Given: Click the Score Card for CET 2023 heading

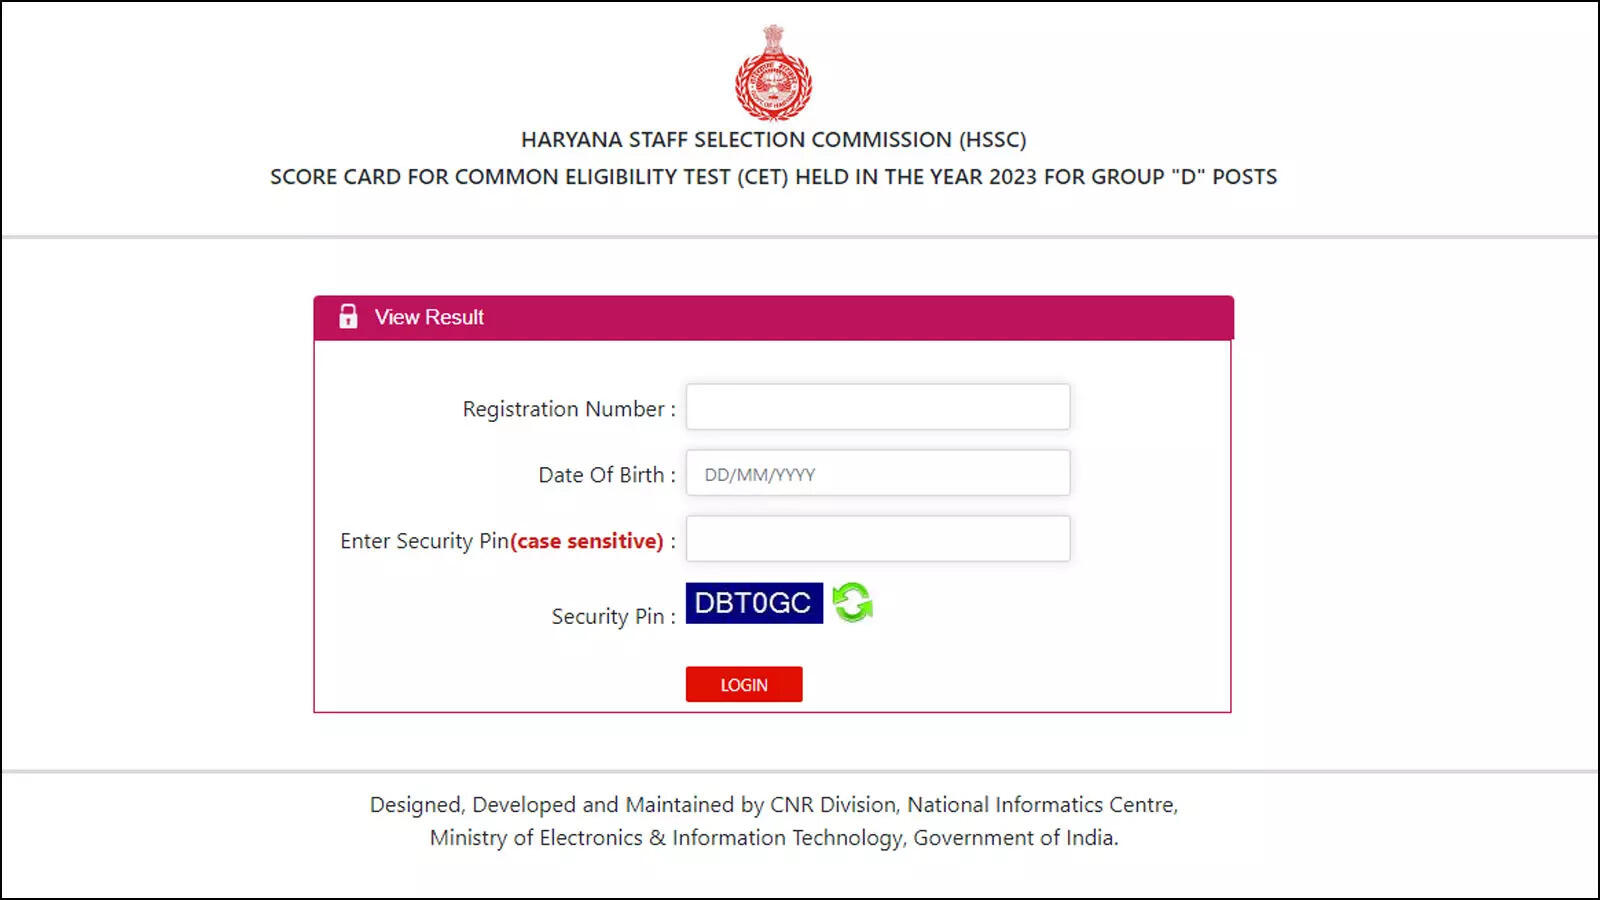Looking at the screenshot, I should point(774,177).
